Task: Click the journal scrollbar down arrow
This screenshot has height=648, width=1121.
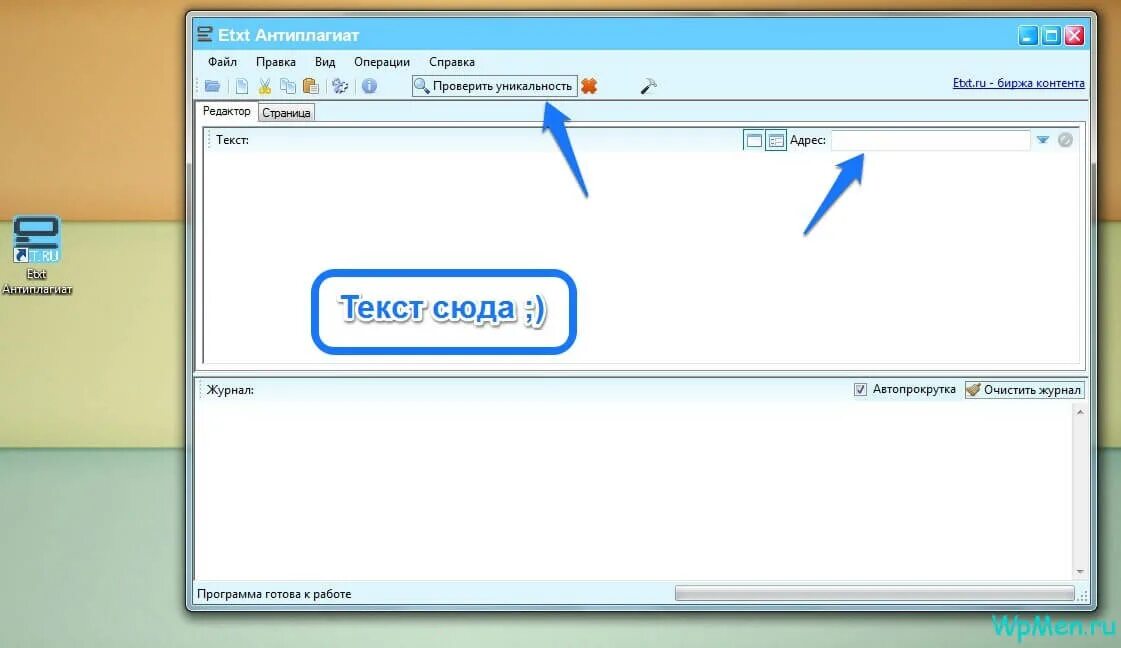Action: (1080, 571)
